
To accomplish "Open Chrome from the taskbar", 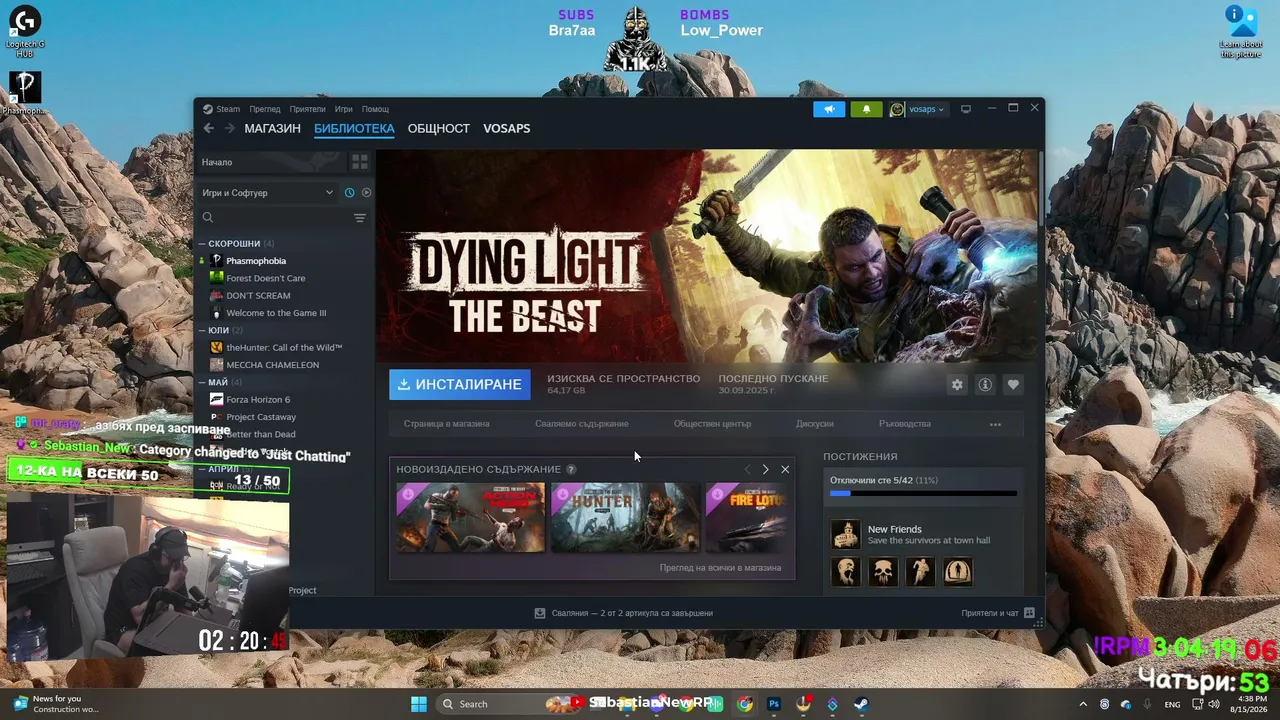I will pos(745,704).
